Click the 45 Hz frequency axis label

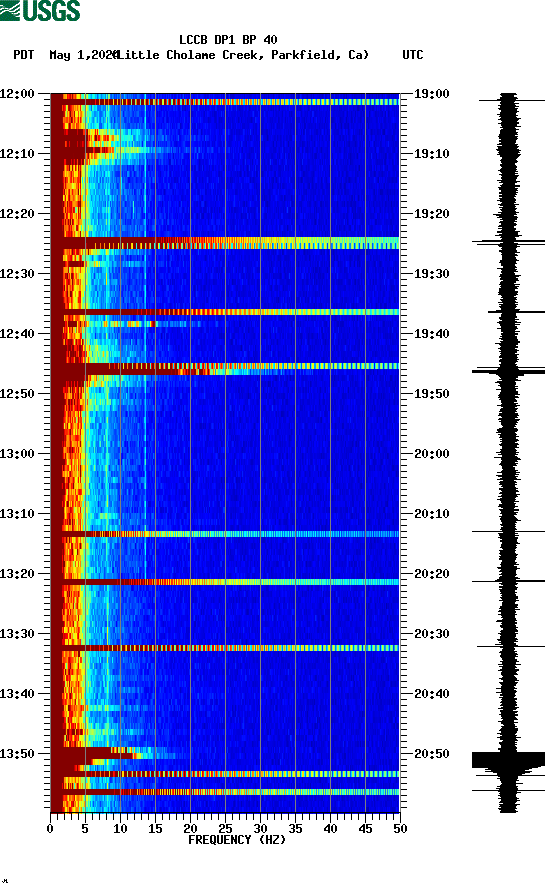365,829
